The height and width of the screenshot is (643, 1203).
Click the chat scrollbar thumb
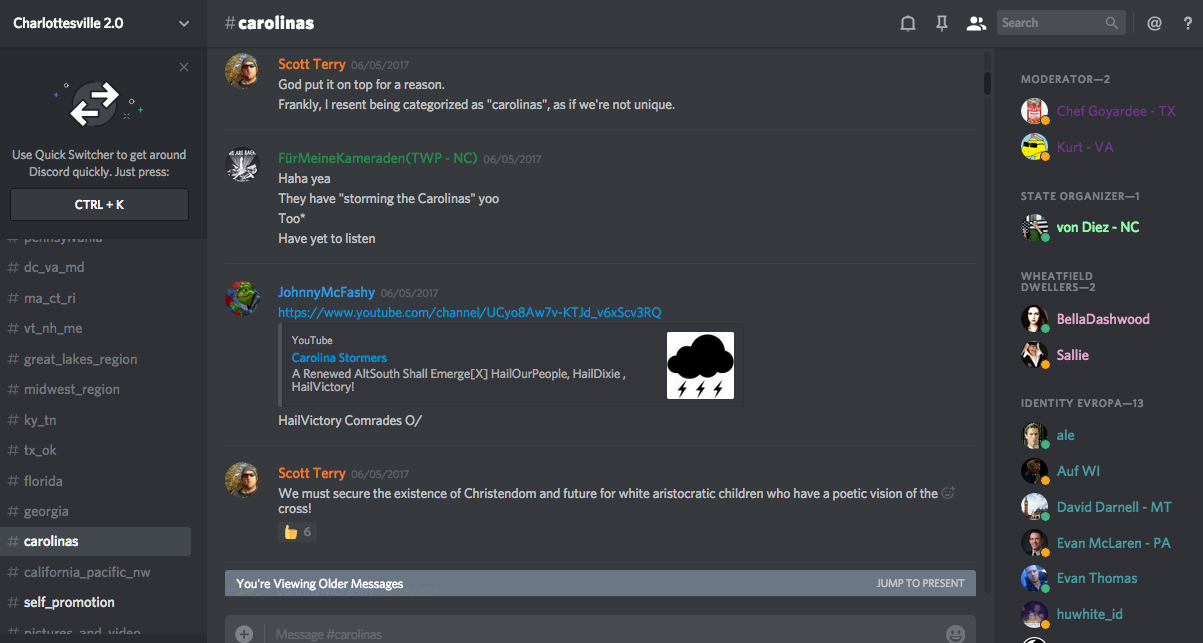(987, 82)
